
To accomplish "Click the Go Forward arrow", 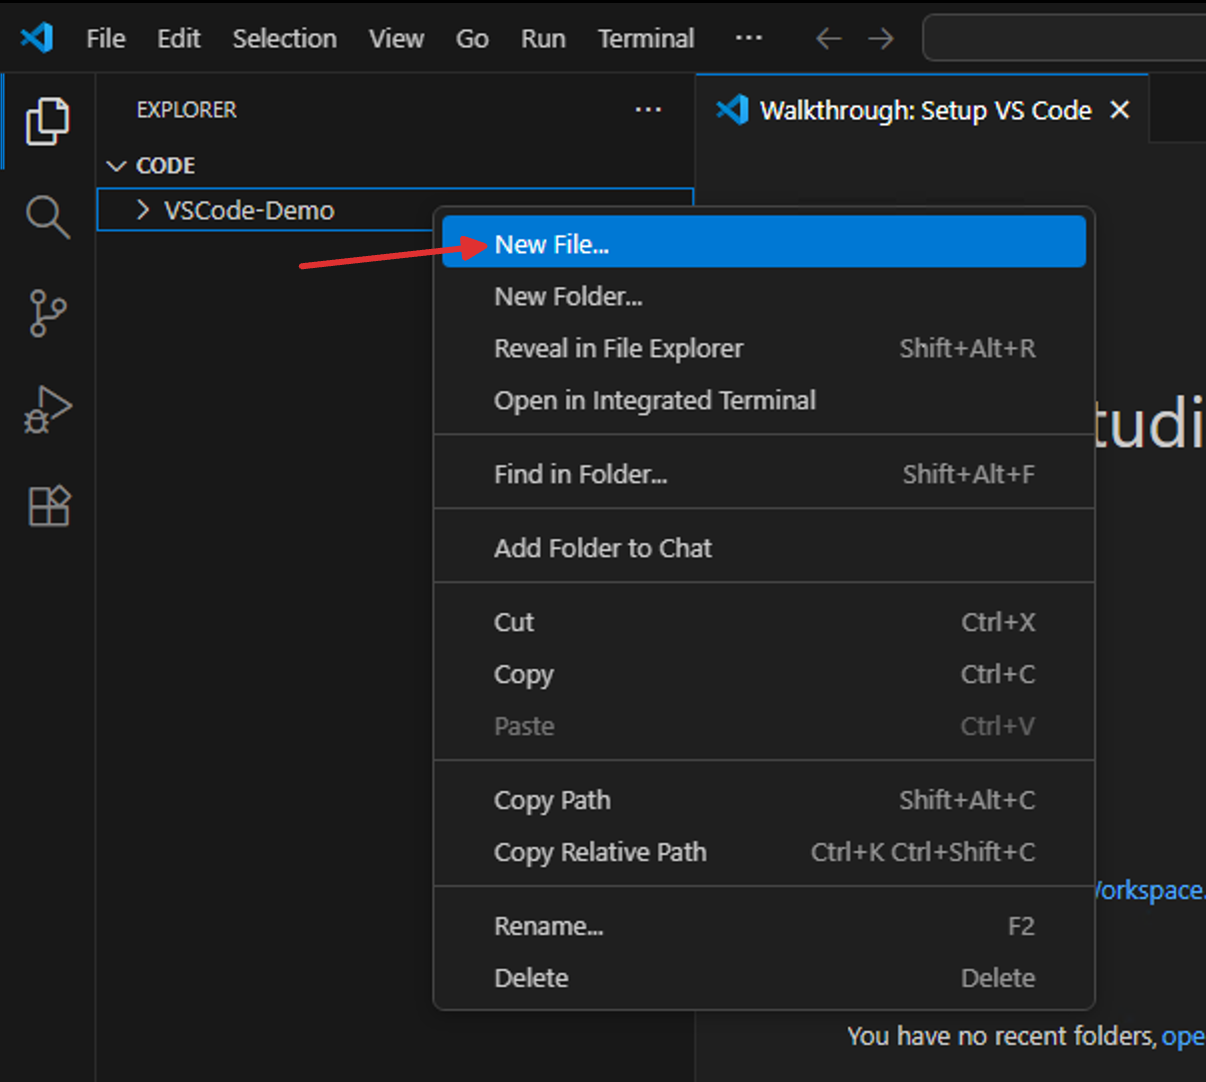I will click(880, 39).
